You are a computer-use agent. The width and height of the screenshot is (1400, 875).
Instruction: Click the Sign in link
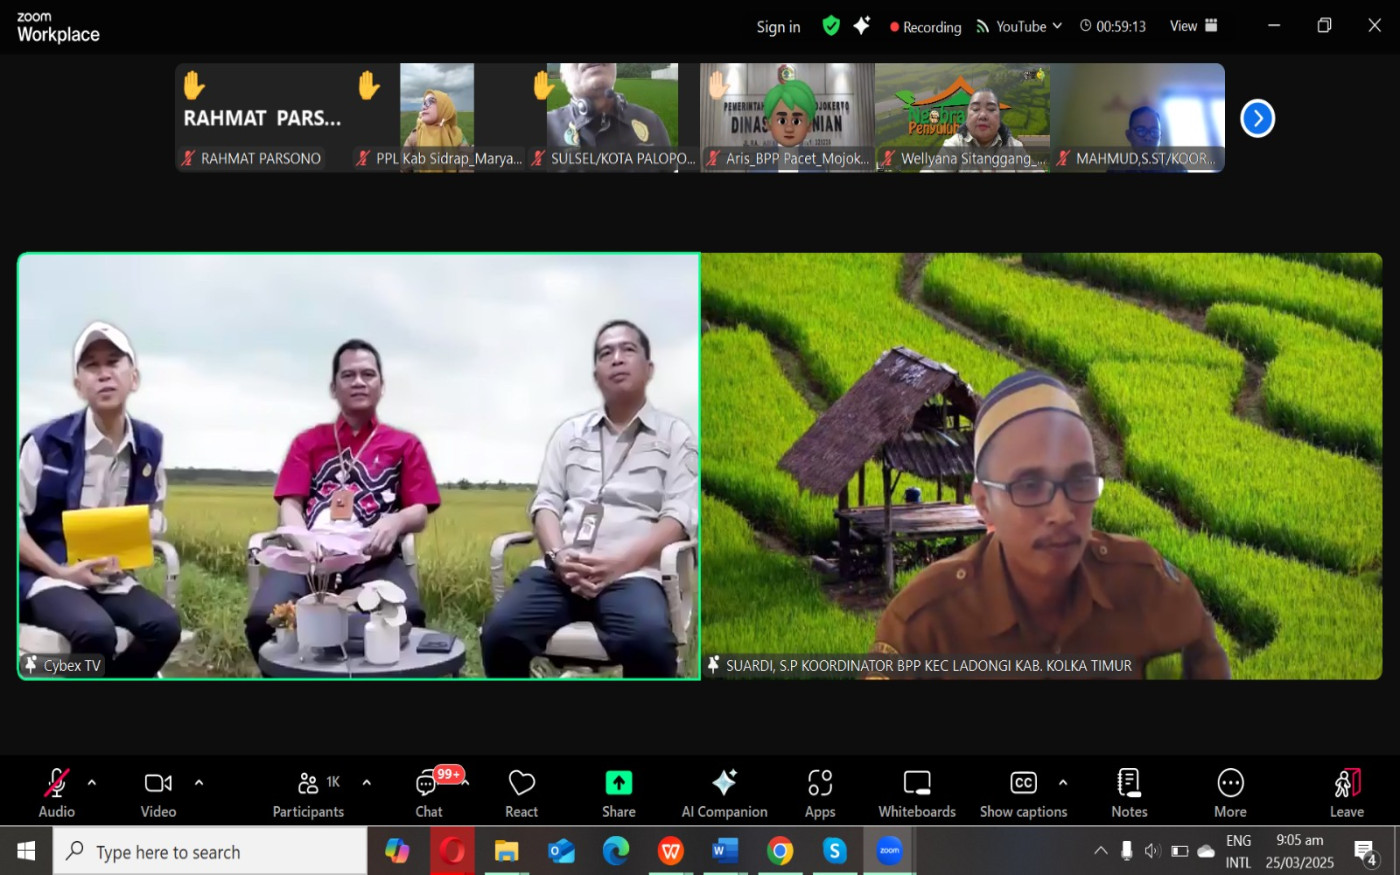click(778, 27)
